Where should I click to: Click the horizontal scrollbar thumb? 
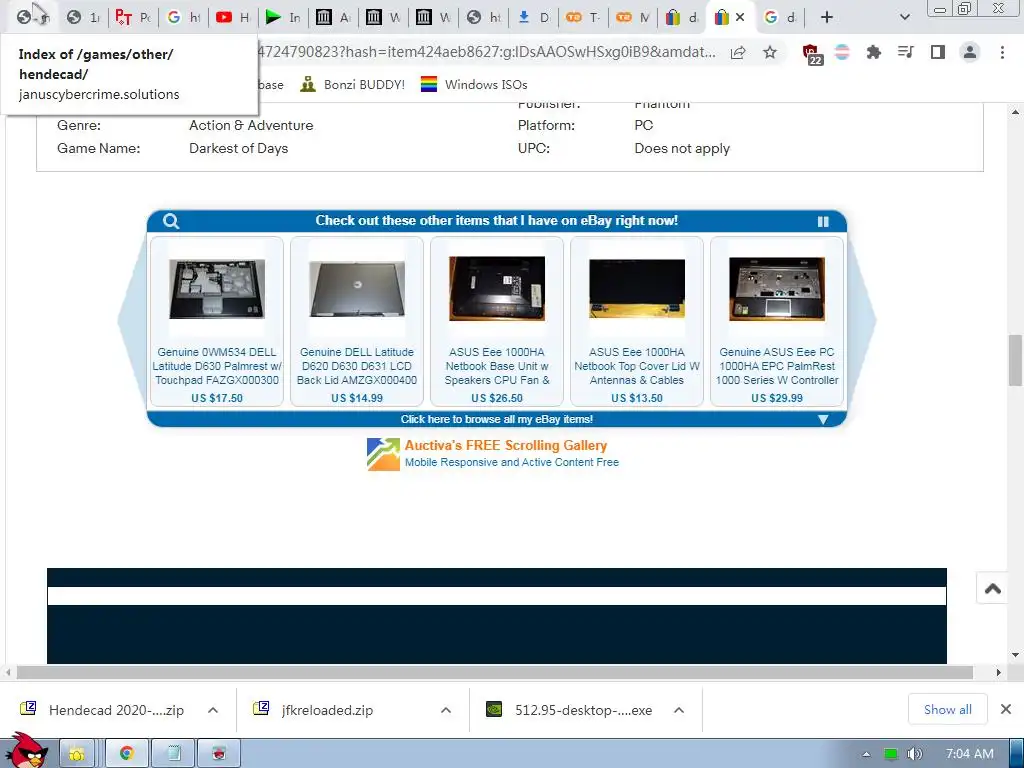tap(495, 672)
